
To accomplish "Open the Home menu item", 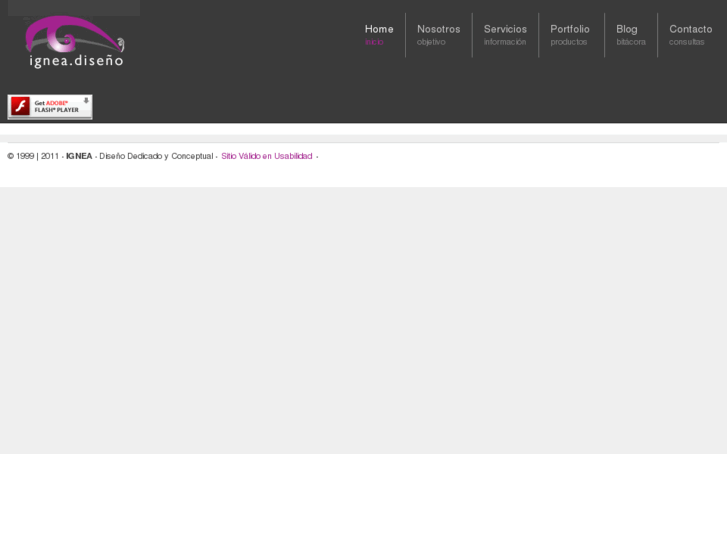I will point(379,35).
